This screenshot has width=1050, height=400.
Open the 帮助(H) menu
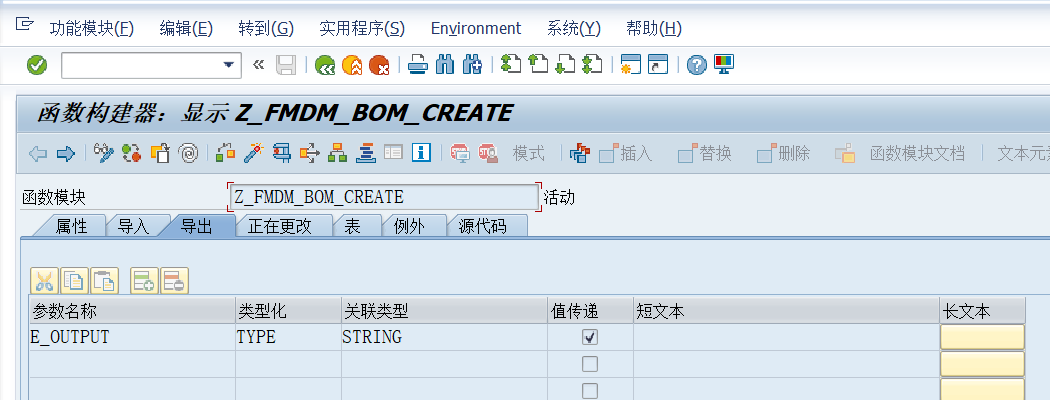[x=654, y=28]
